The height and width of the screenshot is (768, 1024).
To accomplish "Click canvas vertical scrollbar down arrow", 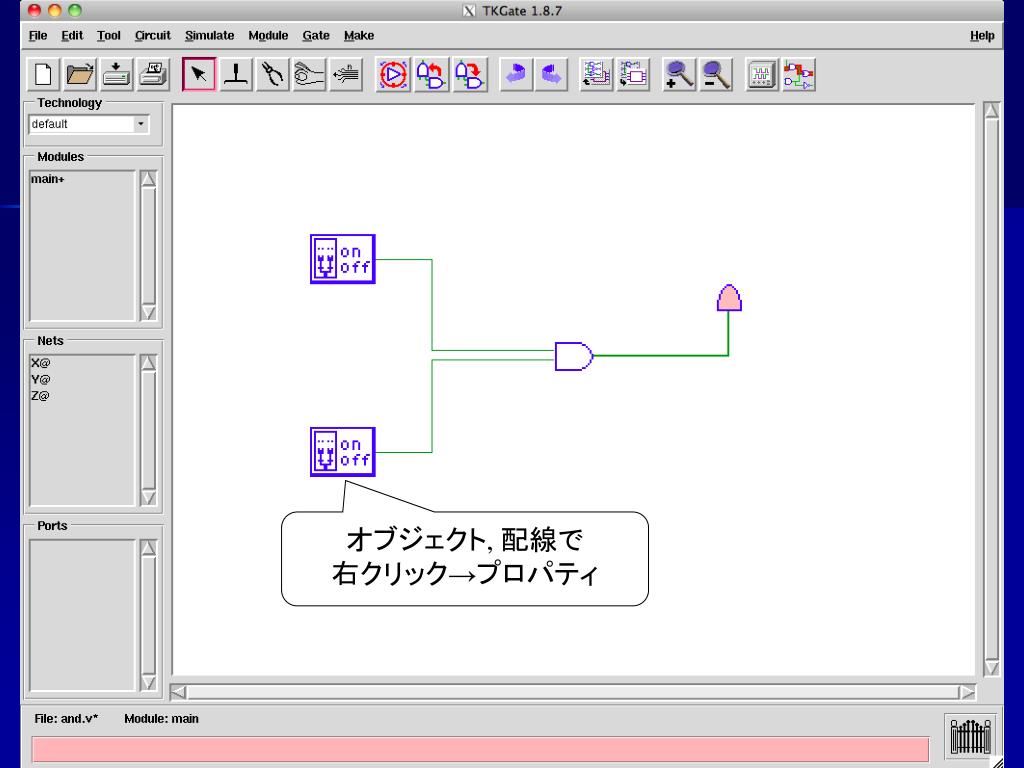I will 991,667.
